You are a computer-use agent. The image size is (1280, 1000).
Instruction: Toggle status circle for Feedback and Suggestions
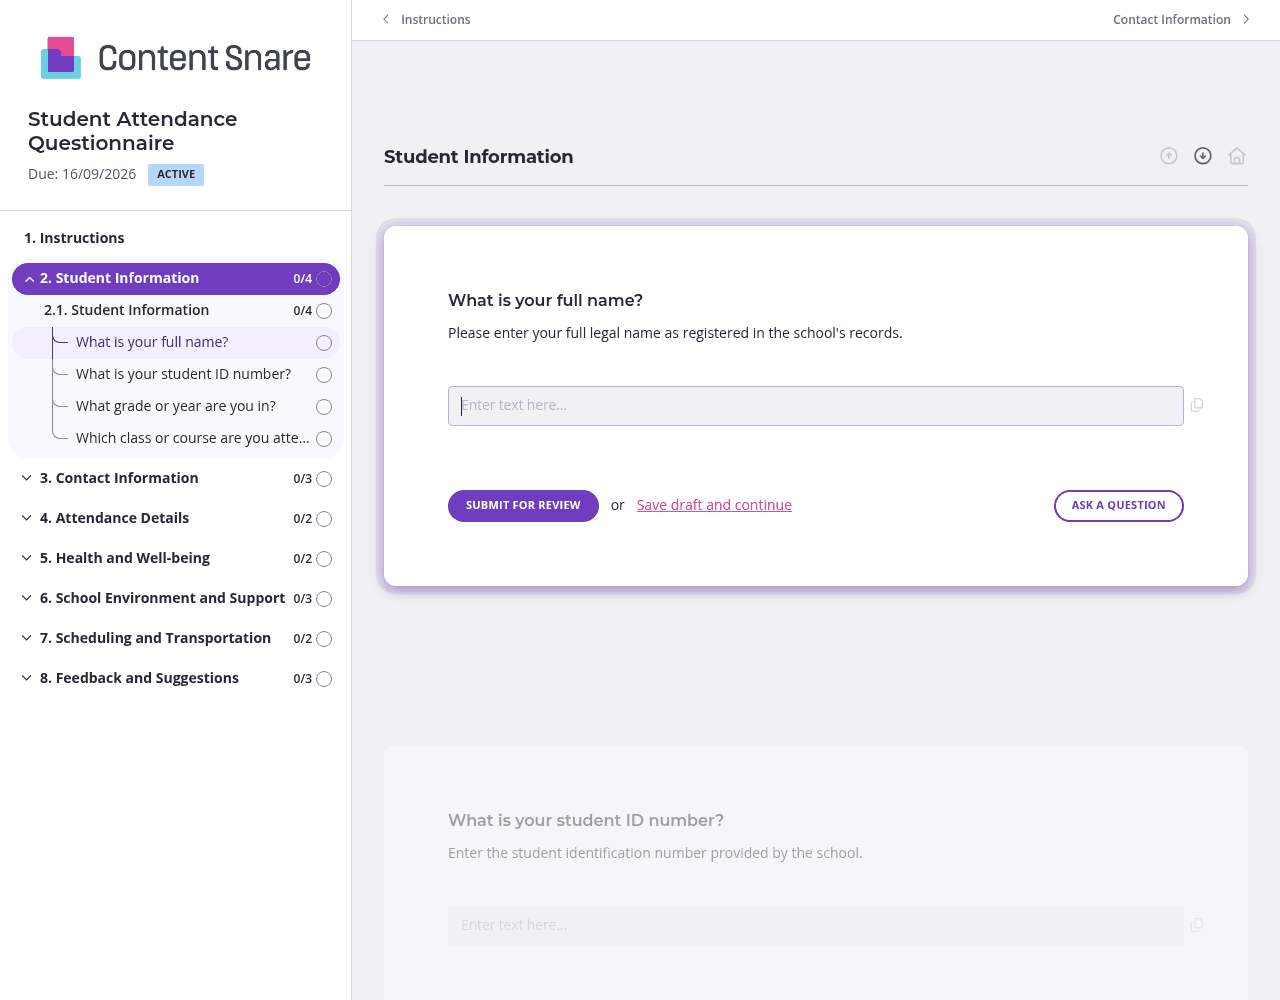click(x=324, y=679)
